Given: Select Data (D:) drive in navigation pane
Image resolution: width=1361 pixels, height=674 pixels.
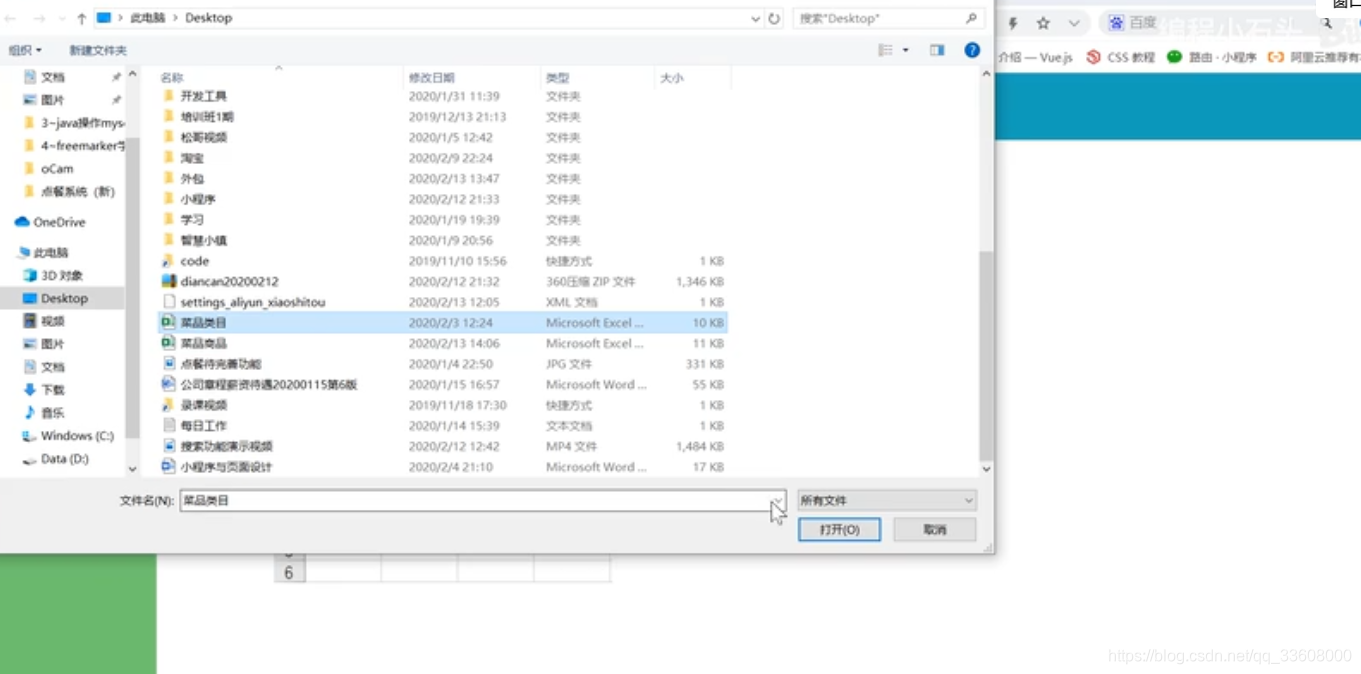Looking at the screenshot, I should pyautogui.click(x=64, y=459).
